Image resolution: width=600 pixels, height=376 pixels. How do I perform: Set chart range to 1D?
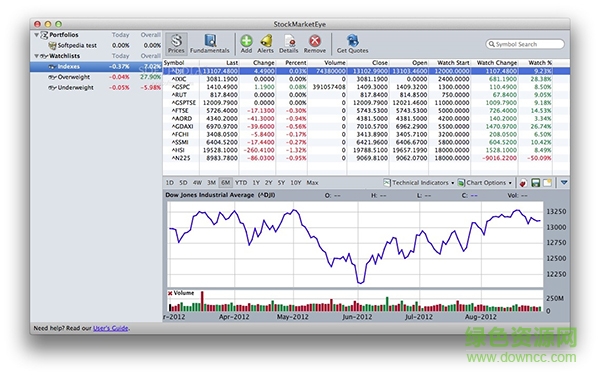click(x=170, y=183)
